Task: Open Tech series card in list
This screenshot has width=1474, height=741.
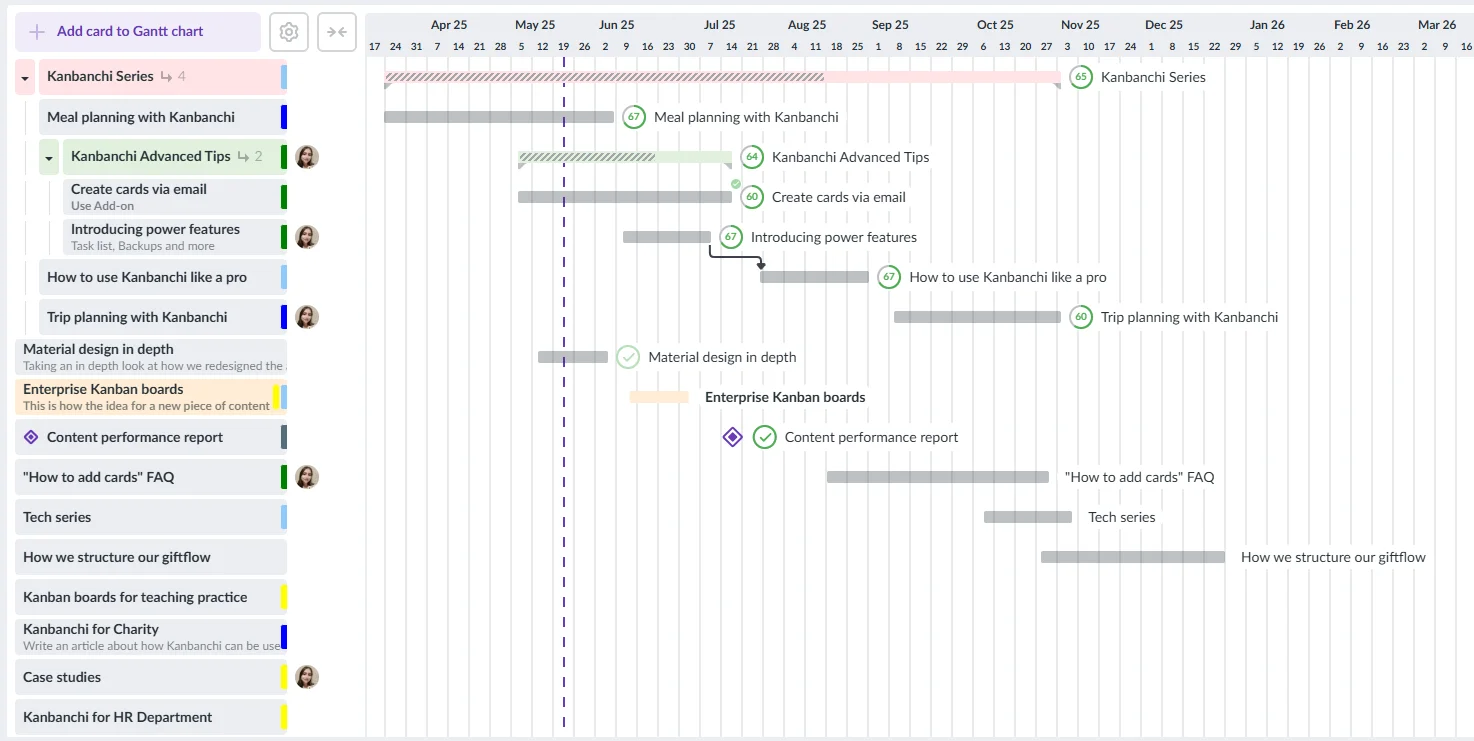Action: point(151,517)
